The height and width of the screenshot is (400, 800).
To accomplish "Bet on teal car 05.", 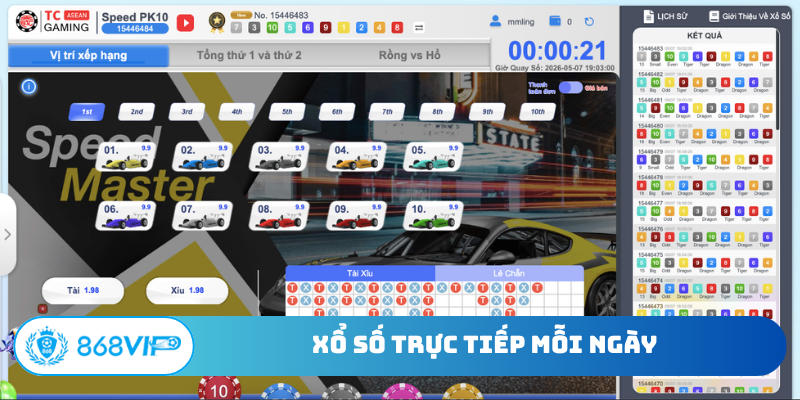I will point(433,157).
